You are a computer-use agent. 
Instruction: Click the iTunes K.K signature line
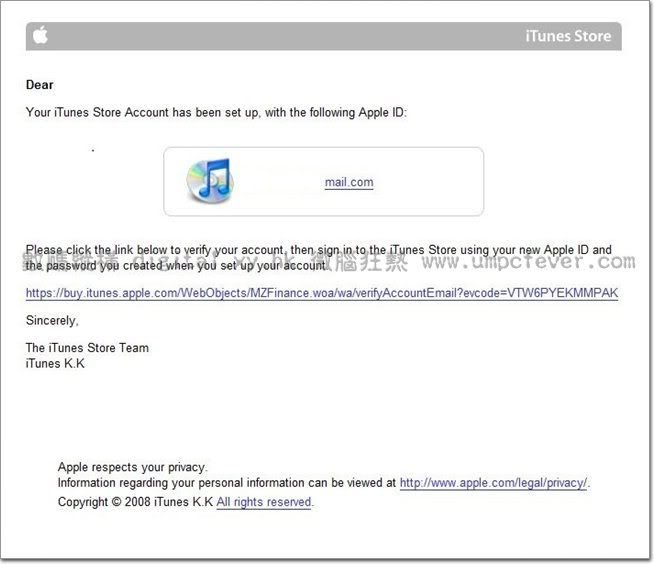point(55,363)
